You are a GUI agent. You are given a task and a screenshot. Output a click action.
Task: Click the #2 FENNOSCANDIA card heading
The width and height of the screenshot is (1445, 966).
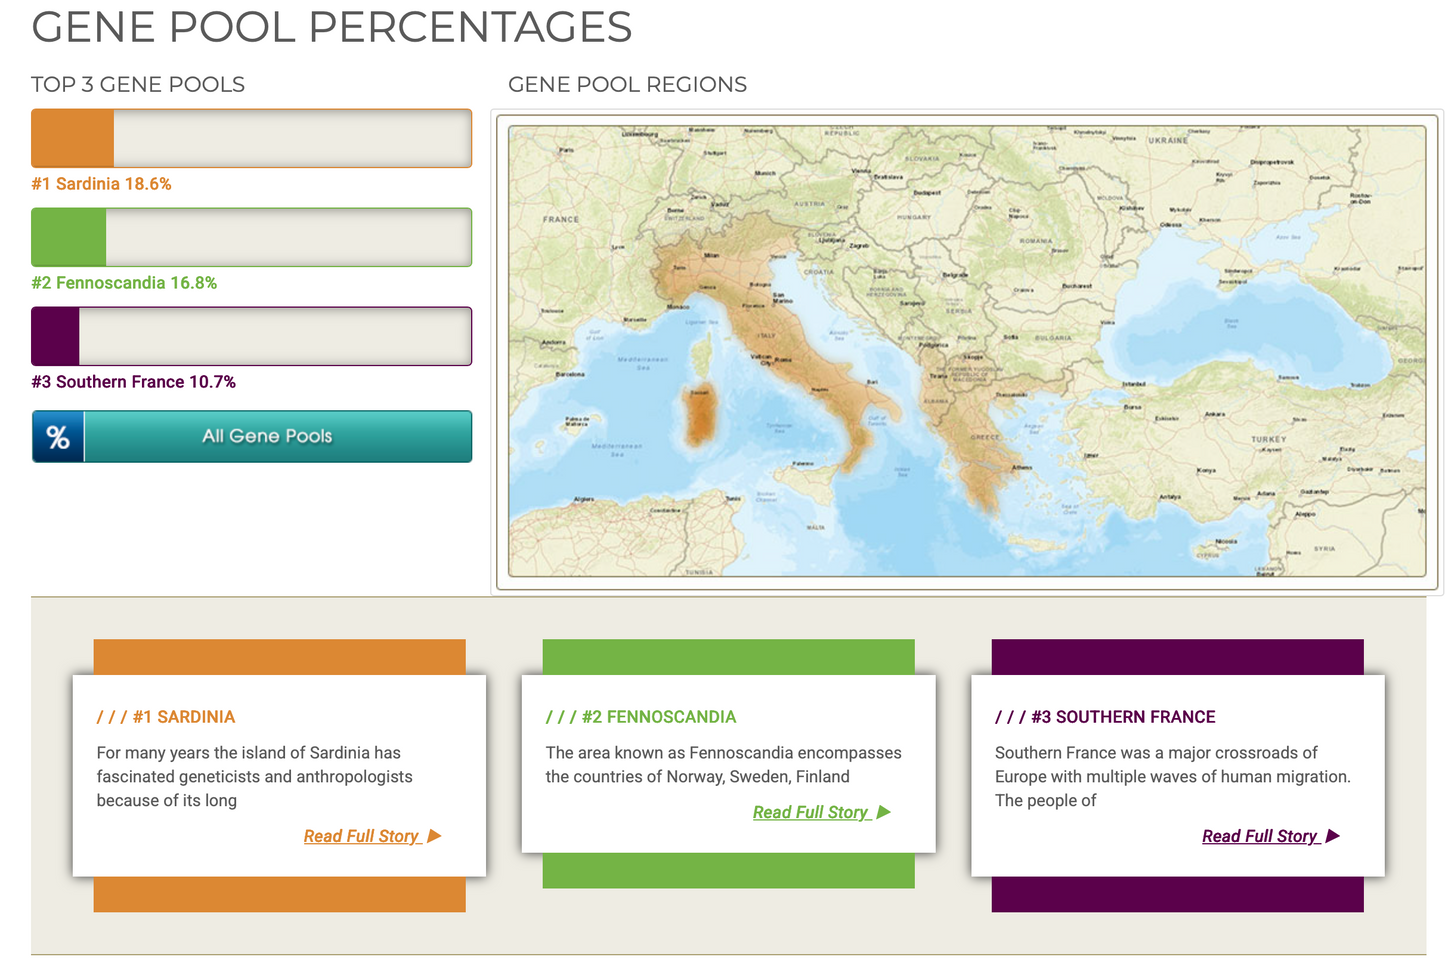tap(640, 717)
